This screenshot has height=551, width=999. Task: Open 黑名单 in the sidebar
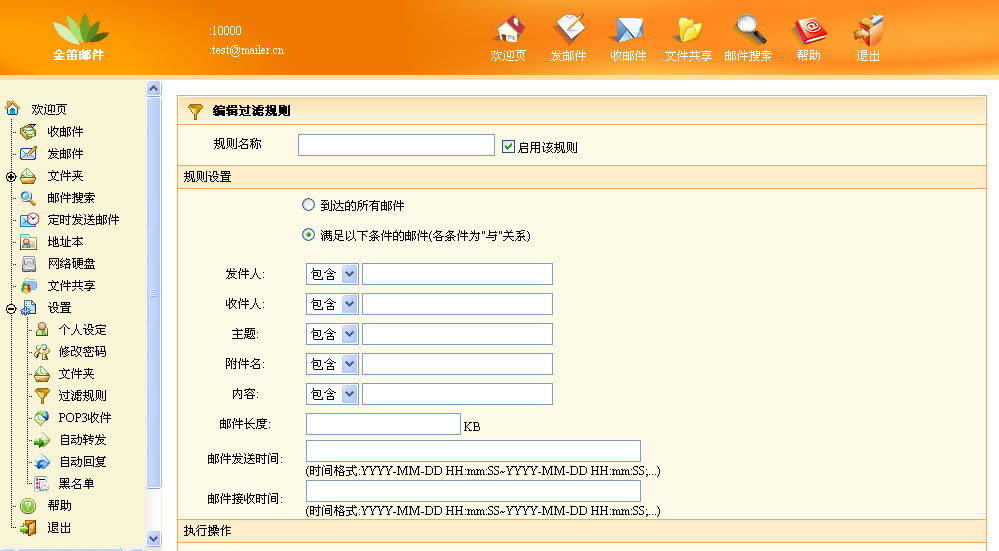(76, 484)
